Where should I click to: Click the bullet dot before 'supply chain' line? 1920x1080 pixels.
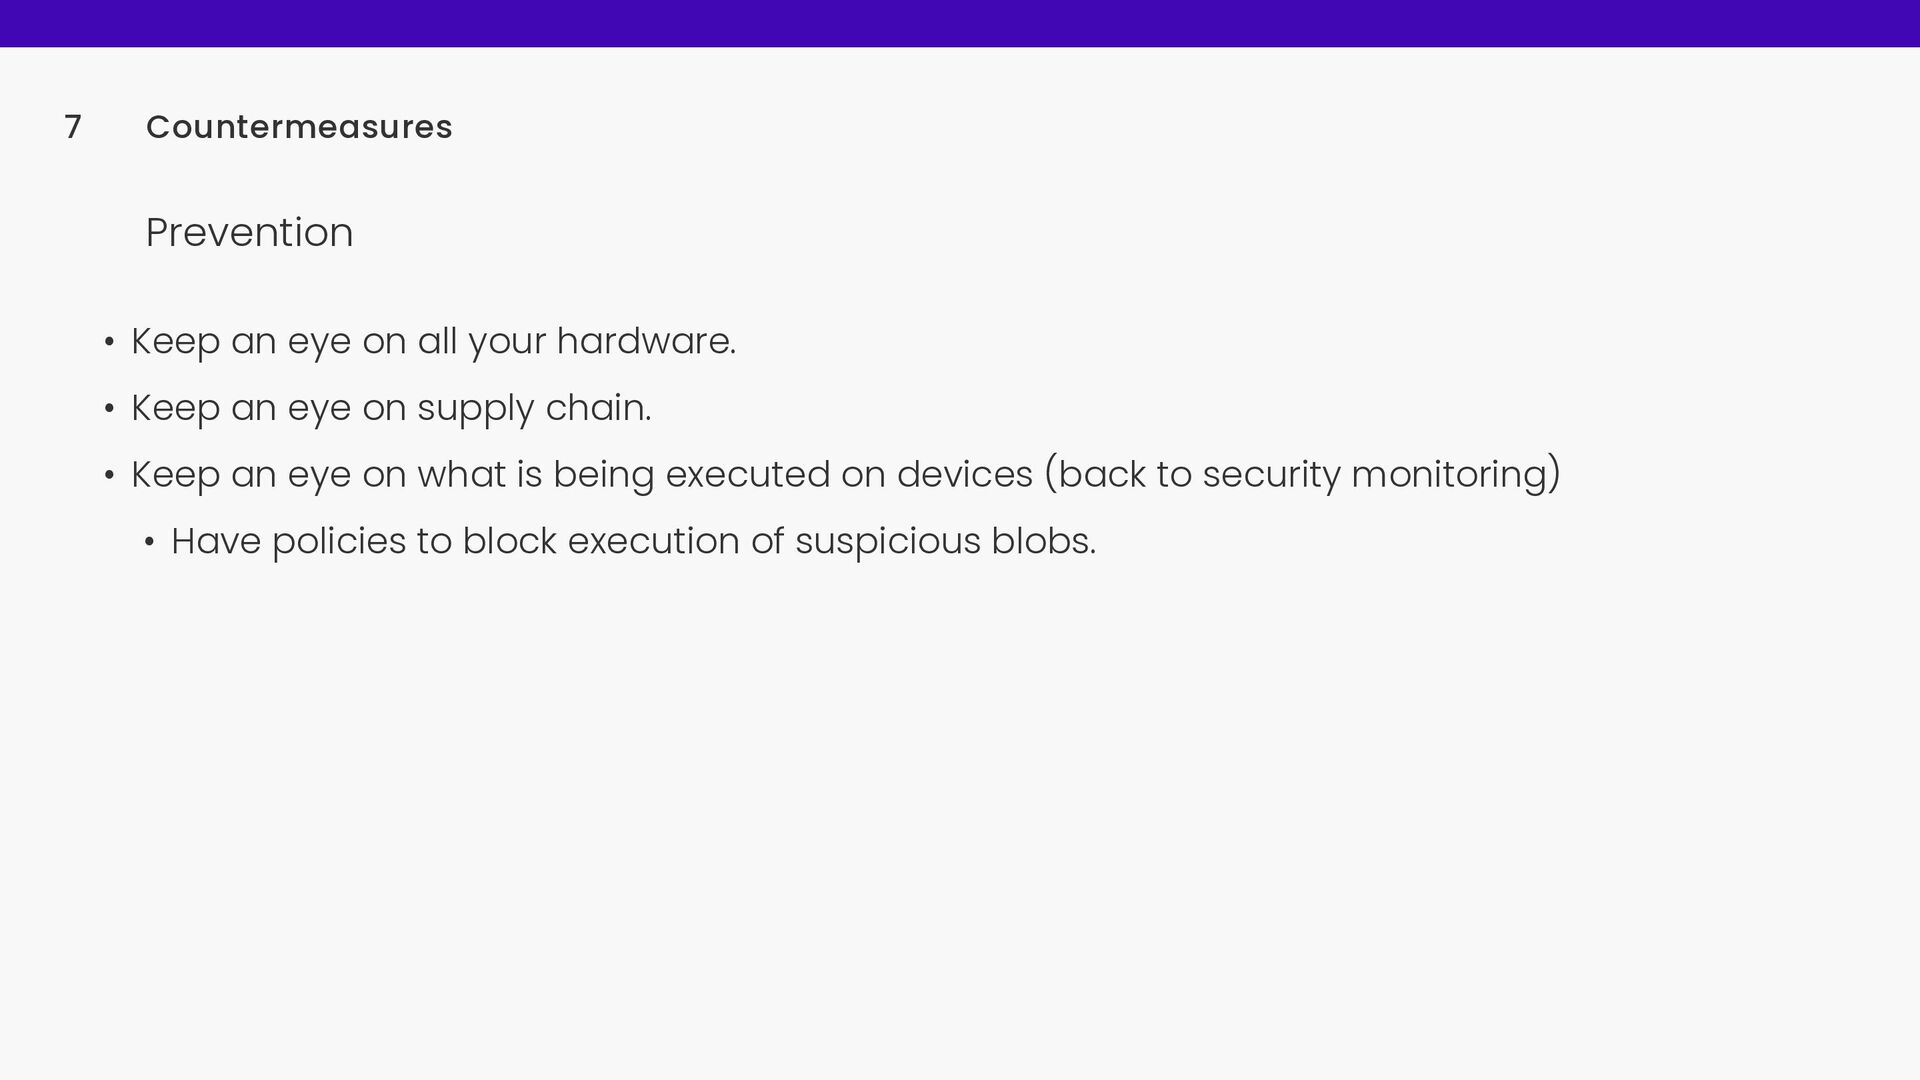[109, 410]
